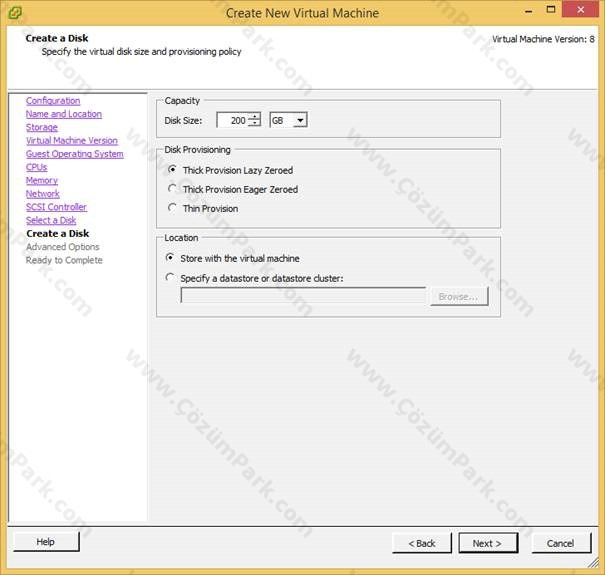The image size is (605, 575).
Task: Click the window resize grip corner
Action: click(594, 563)
